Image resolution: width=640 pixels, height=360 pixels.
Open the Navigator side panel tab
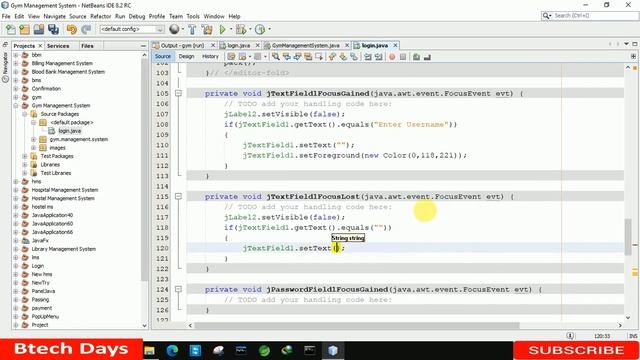pos(5,68)
